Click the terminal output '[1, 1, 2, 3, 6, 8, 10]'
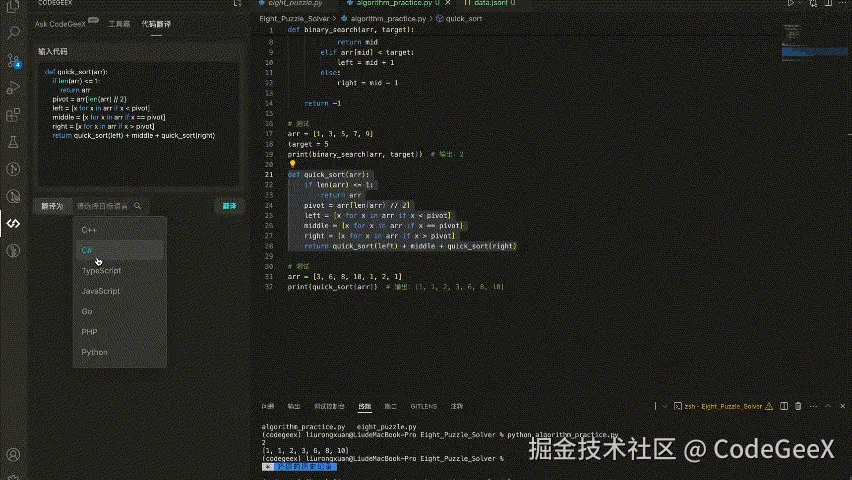The image size is (852, 480). (x=305, y=450)
